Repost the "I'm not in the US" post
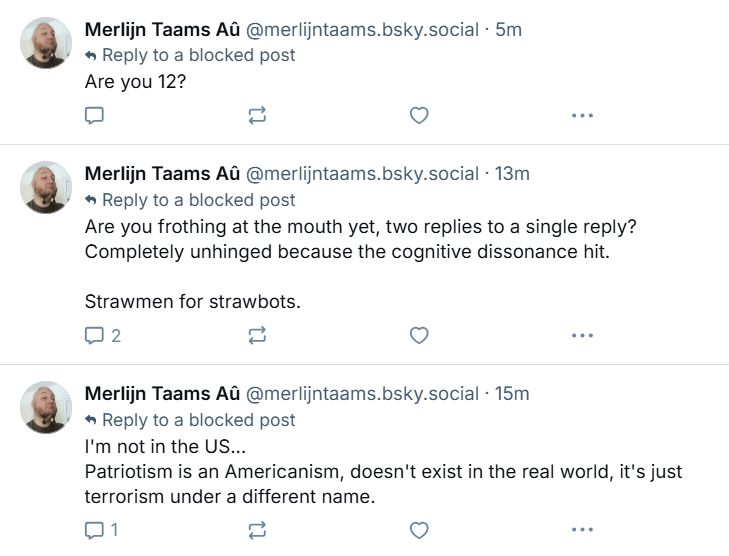Image resolution: width=729 pixels, height=556 pixels. click(x=257, y=530)
